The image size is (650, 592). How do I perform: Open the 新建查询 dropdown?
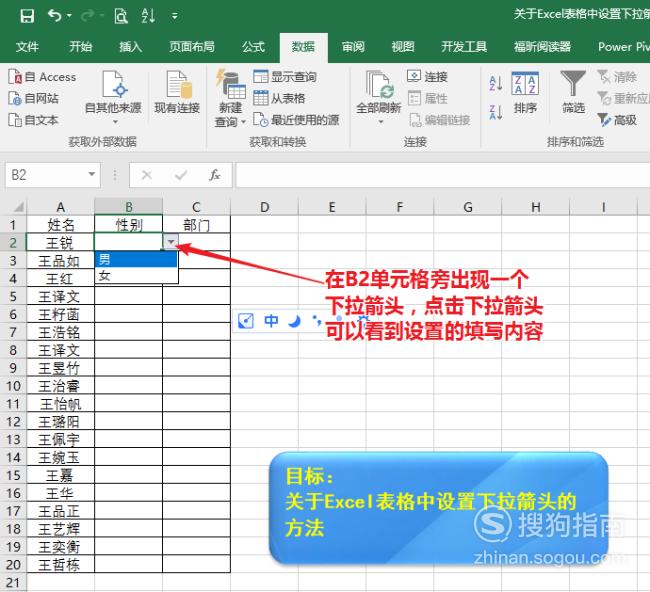[230, 98]
